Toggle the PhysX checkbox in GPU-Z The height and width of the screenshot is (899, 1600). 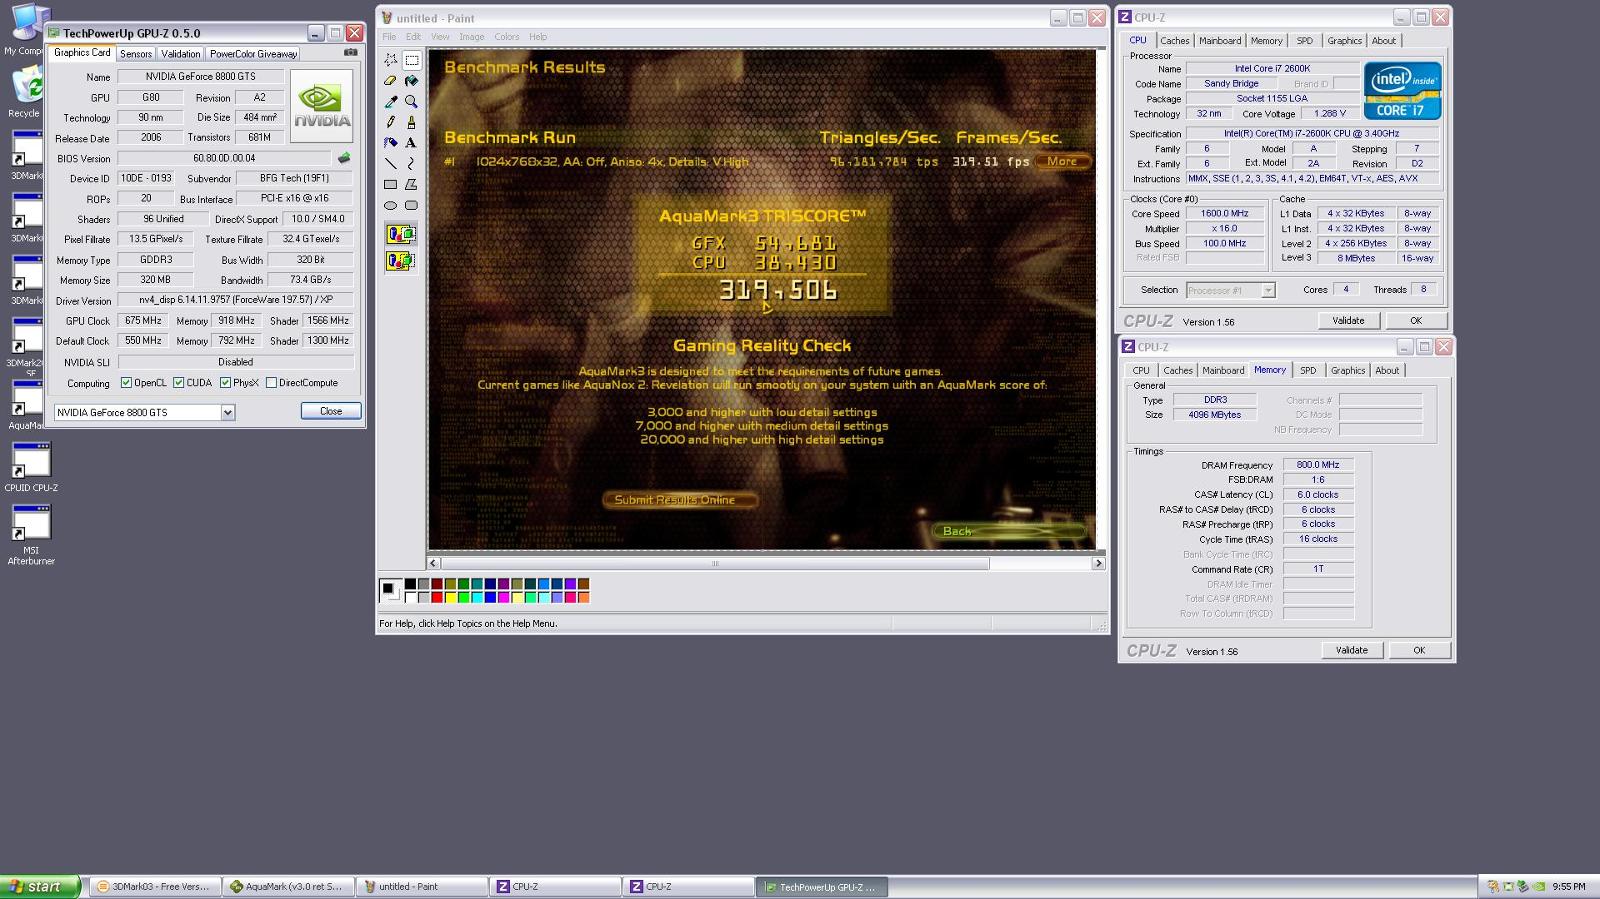[226, 383]
